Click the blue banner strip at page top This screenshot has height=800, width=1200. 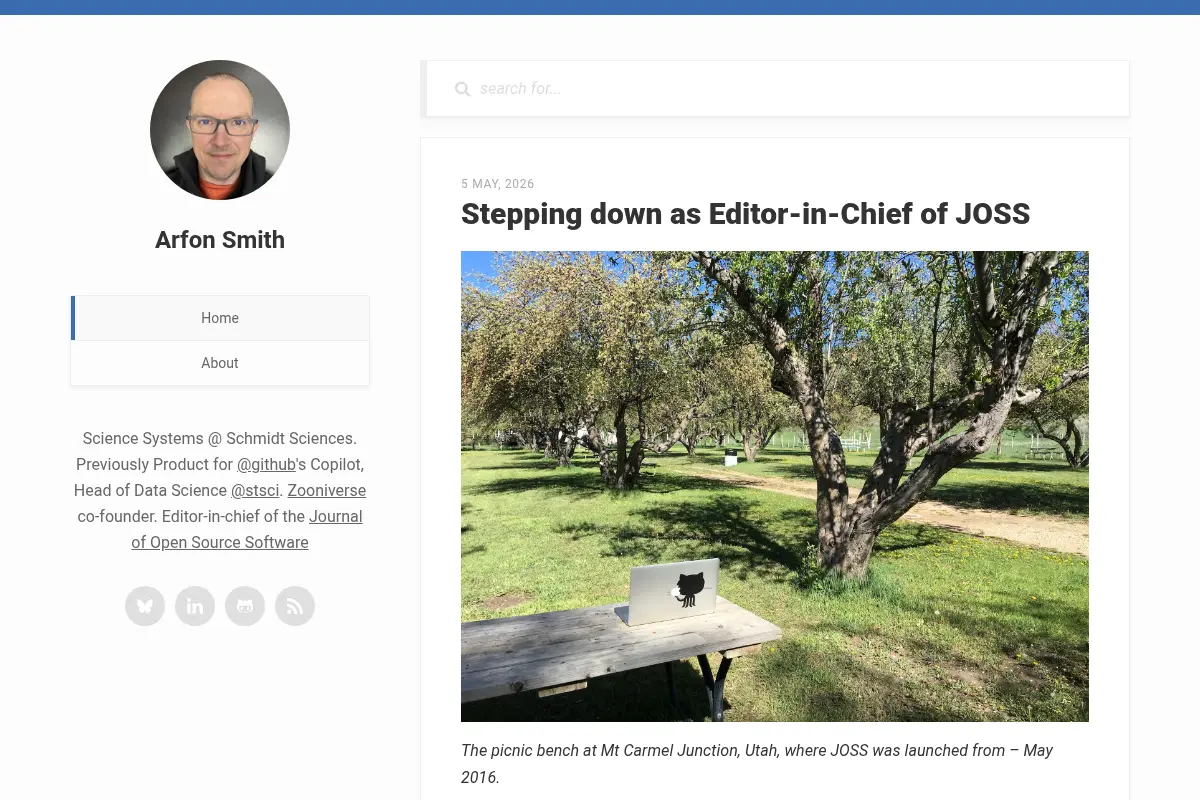pos(600,7)
